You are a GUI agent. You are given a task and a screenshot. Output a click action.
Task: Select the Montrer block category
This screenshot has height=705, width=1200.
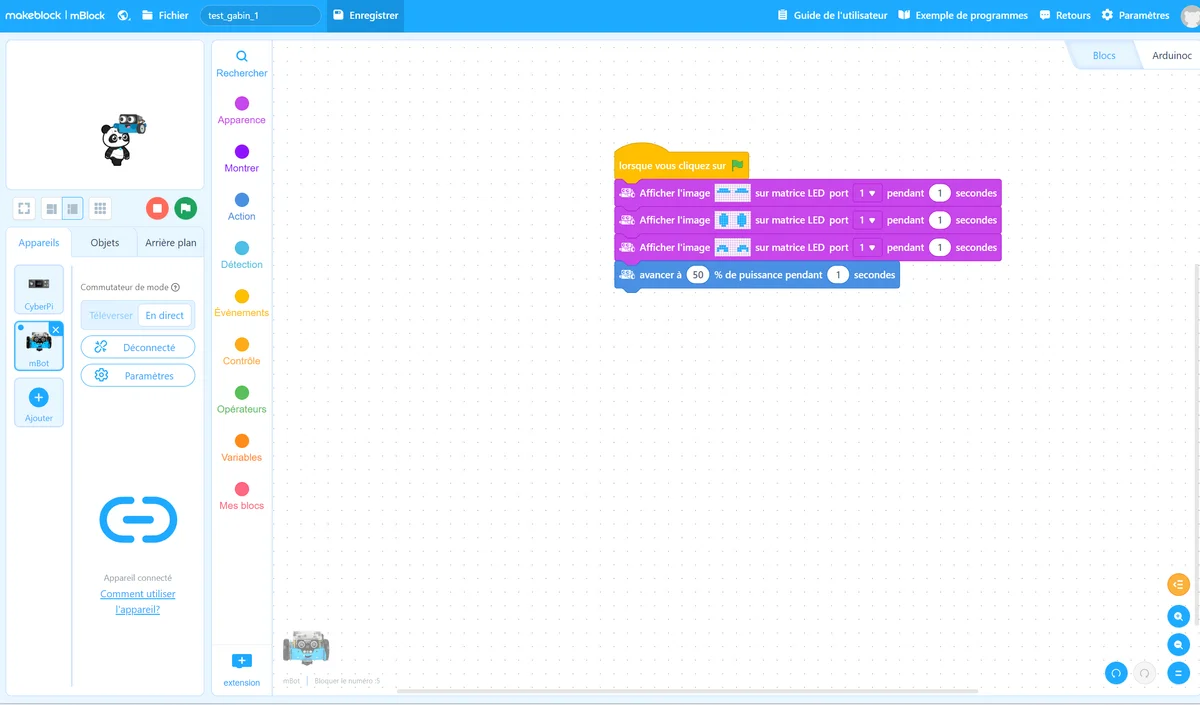(242, 158)
